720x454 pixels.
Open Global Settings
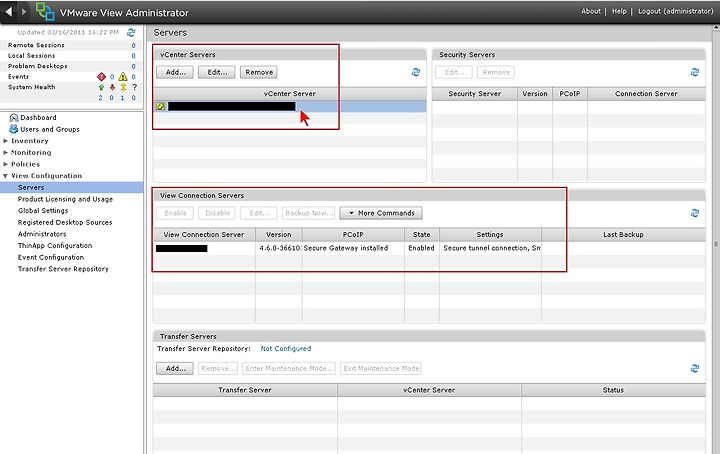click(x=43, y=211)
